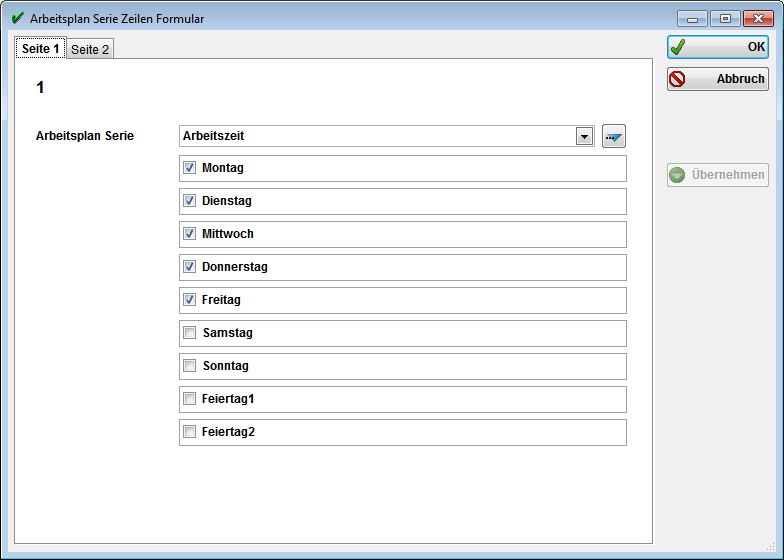Image resolution: width=784 pixels, height=560 pixels.
Task: Minimize the Arbeitsplan Serie Zeilen Formular window
Action: click(692, 19)
